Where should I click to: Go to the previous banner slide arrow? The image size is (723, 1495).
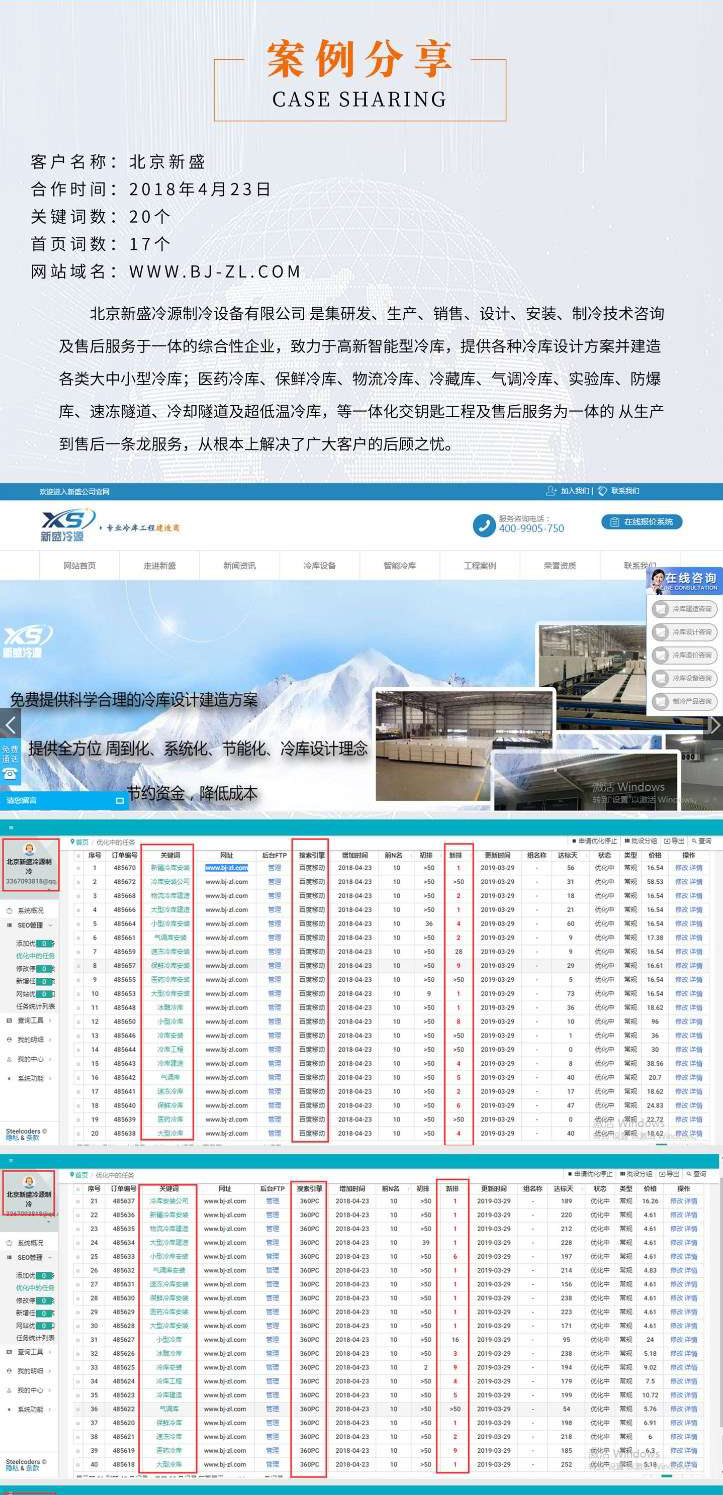10,724
